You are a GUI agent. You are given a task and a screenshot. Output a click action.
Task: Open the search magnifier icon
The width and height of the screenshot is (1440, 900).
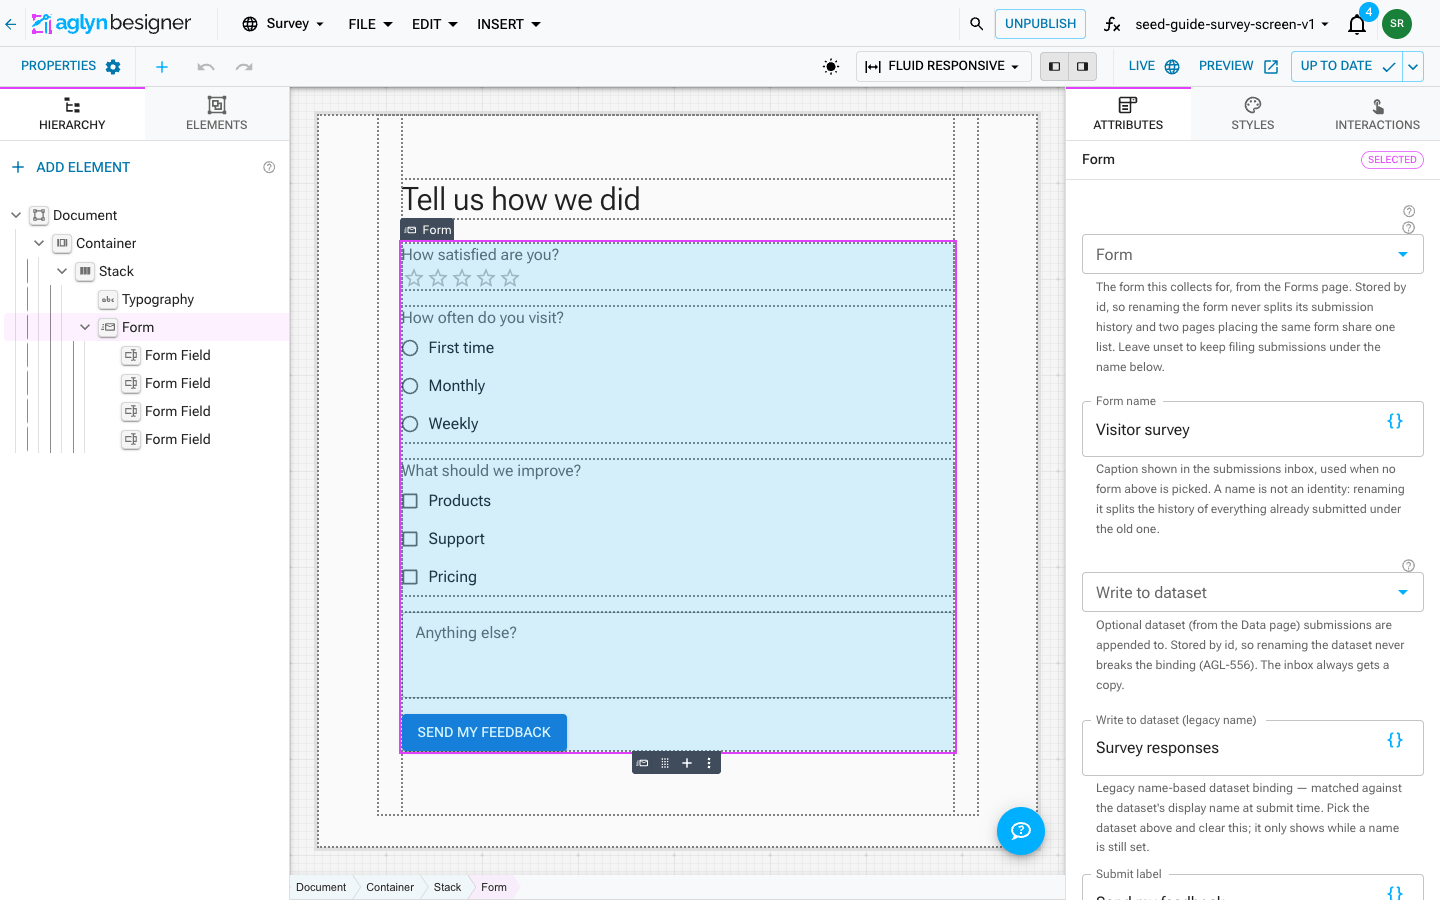pos(976,24)
